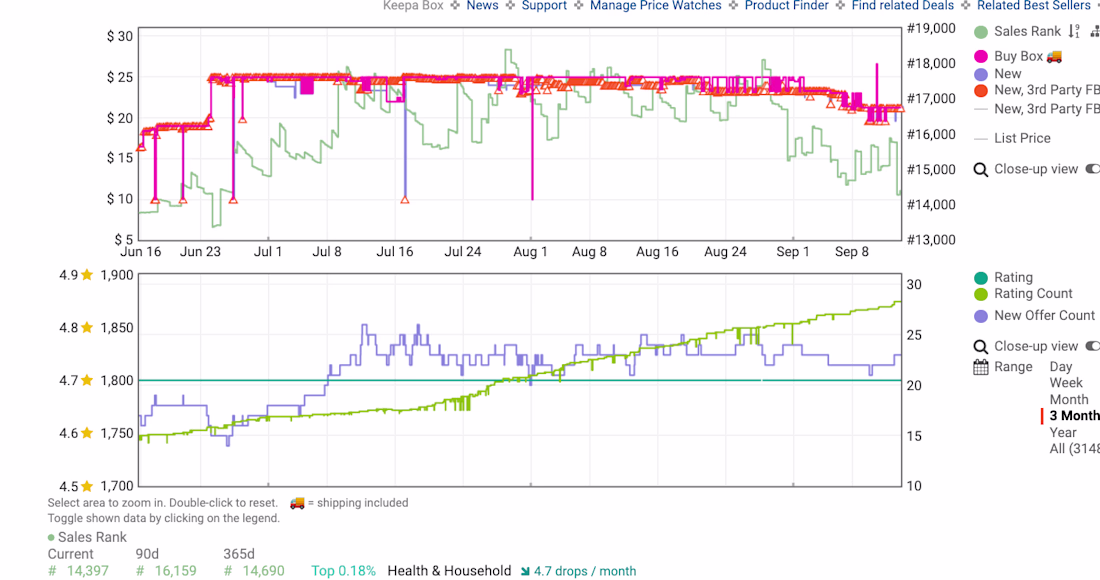Screen dimensions: 1100x580
Task: Click the purple New legend dot
Action: (981, 74)
